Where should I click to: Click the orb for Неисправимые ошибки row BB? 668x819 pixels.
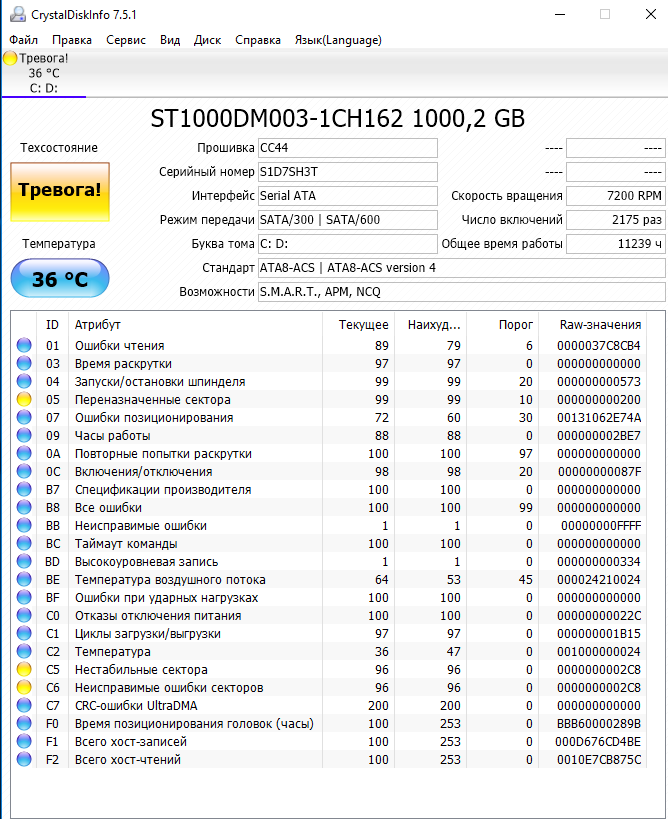pos(24,525)
